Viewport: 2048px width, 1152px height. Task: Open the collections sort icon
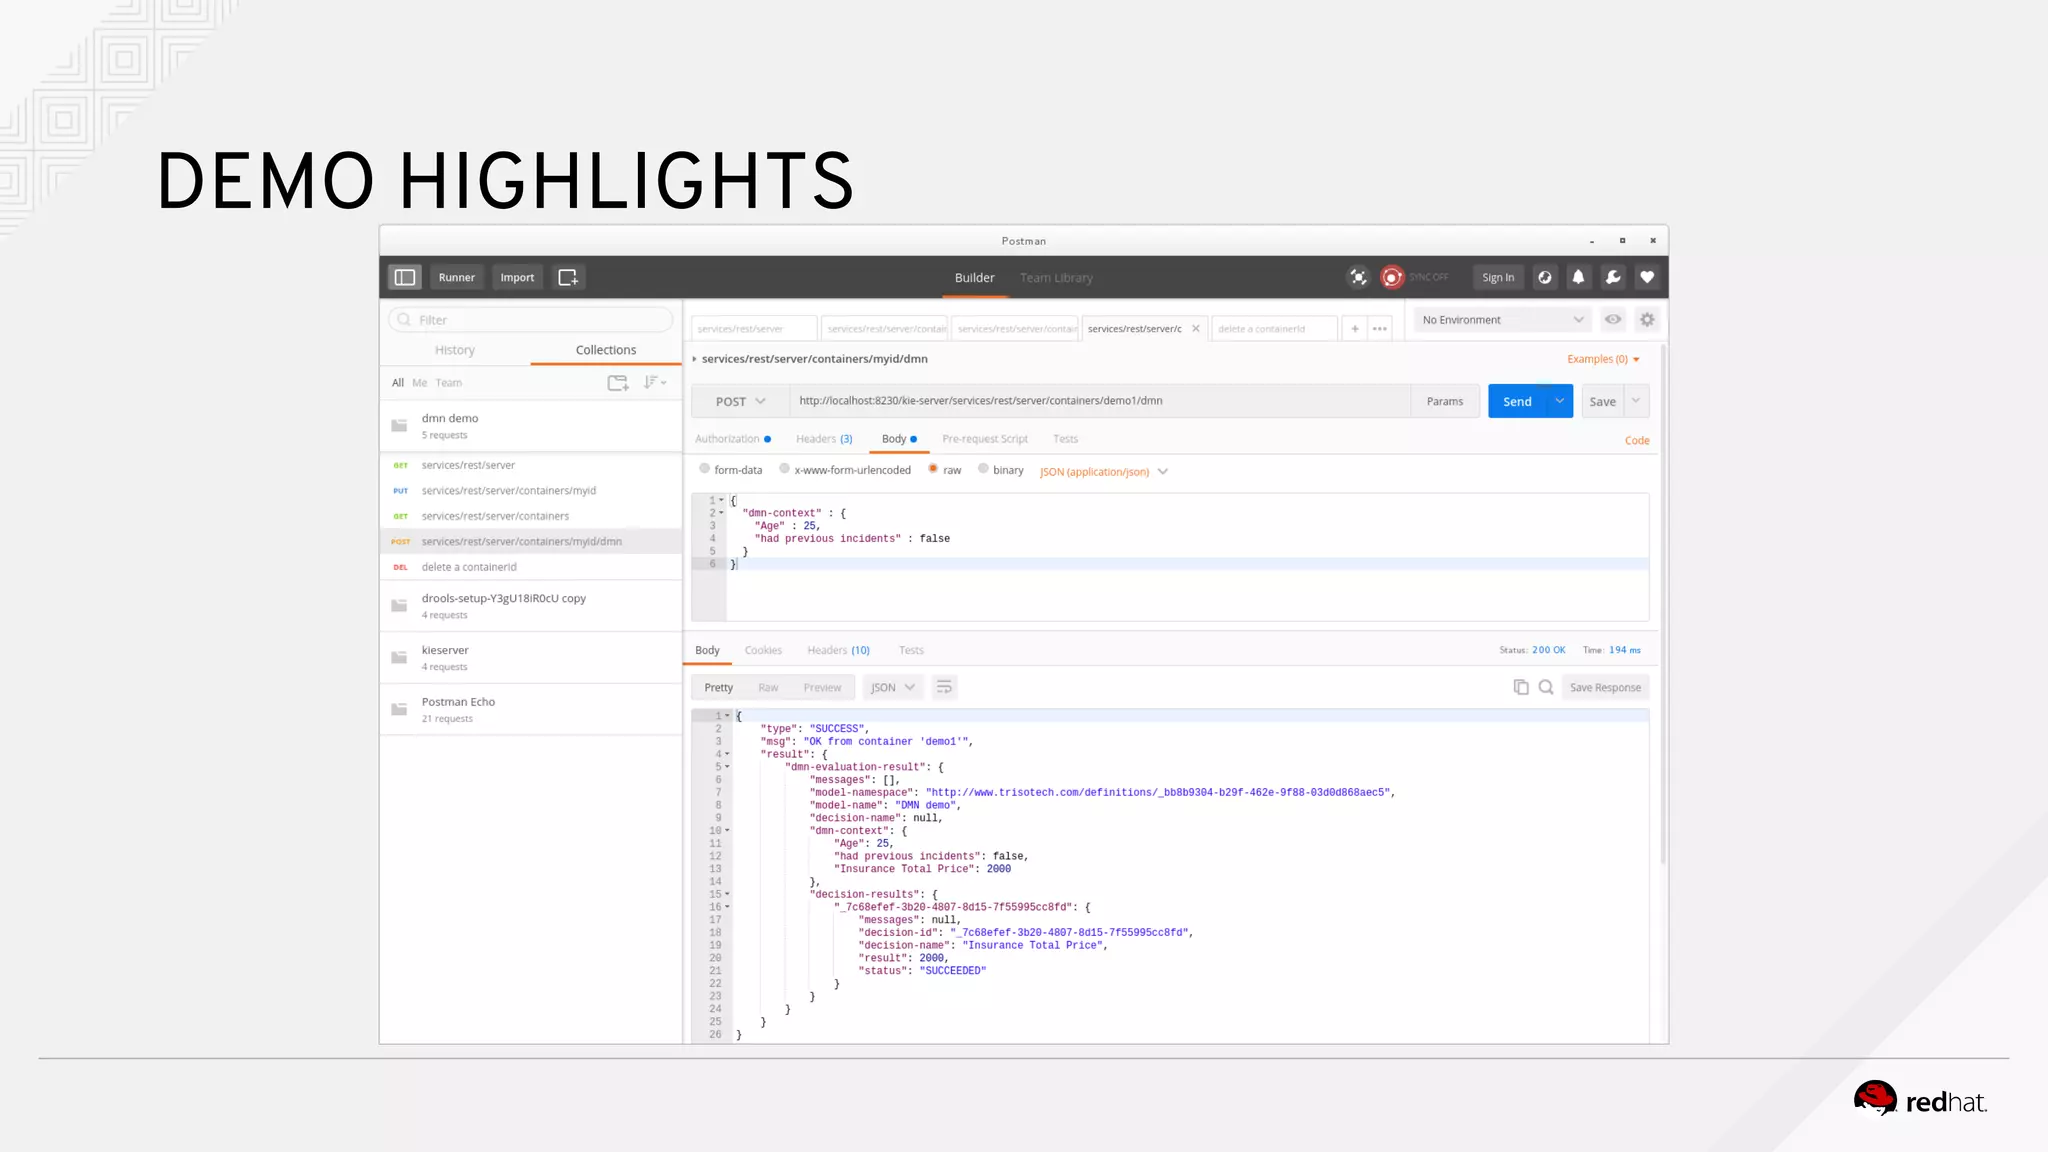(x=654, y=382)
